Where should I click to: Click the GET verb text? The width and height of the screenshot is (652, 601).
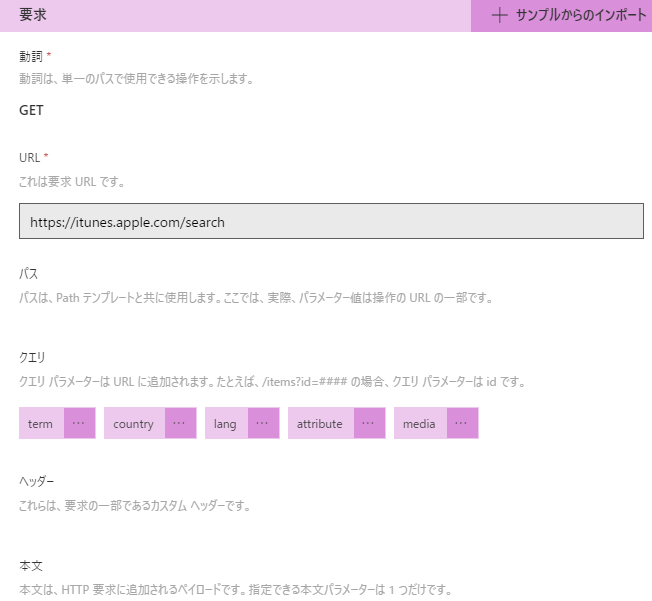click(31, 110)
